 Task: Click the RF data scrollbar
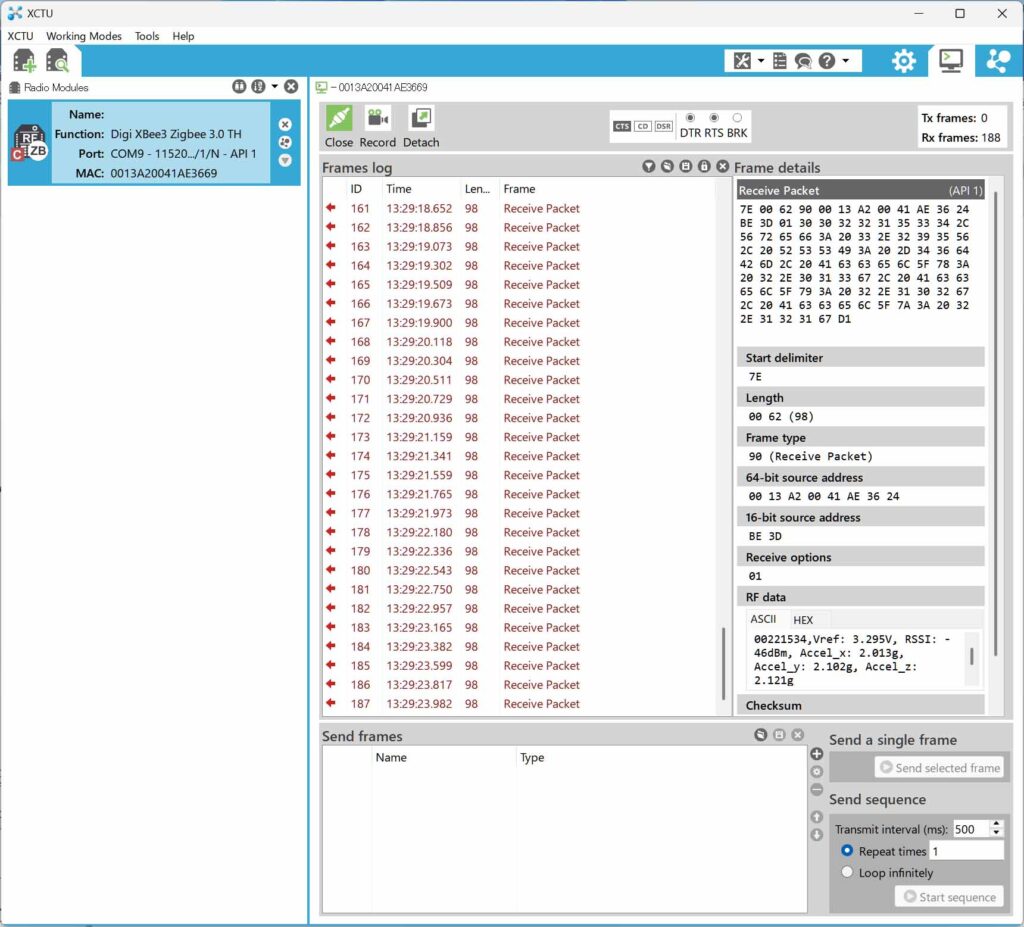click(x=972, y=657)
